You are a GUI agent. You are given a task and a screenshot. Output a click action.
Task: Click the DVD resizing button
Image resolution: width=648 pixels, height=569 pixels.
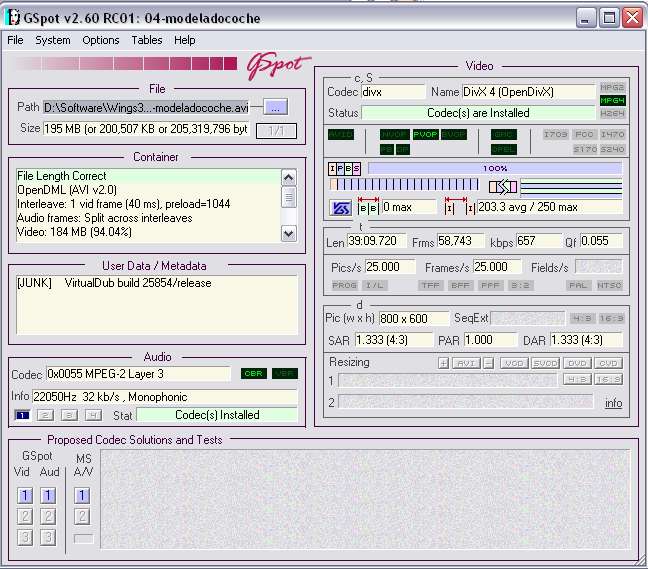tap(577, 363)
